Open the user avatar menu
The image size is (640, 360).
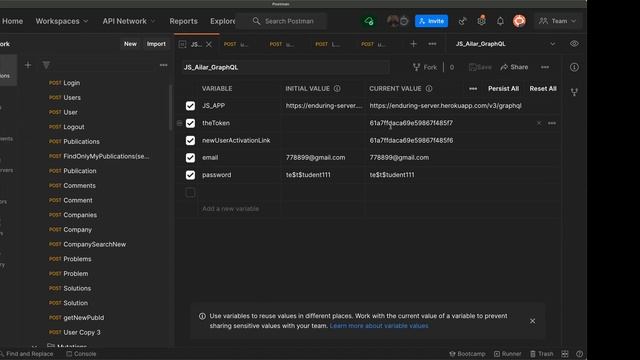click(519, 21)
